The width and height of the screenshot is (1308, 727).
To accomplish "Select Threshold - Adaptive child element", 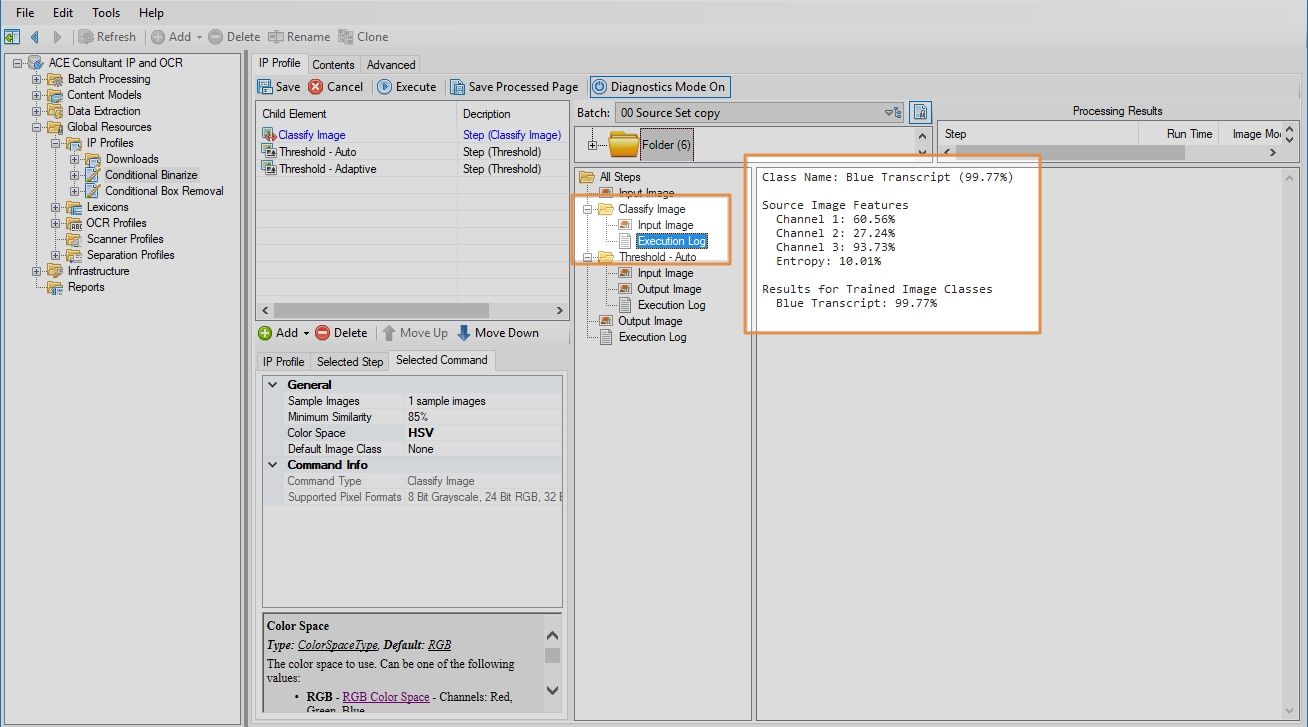I will point(327,169).
